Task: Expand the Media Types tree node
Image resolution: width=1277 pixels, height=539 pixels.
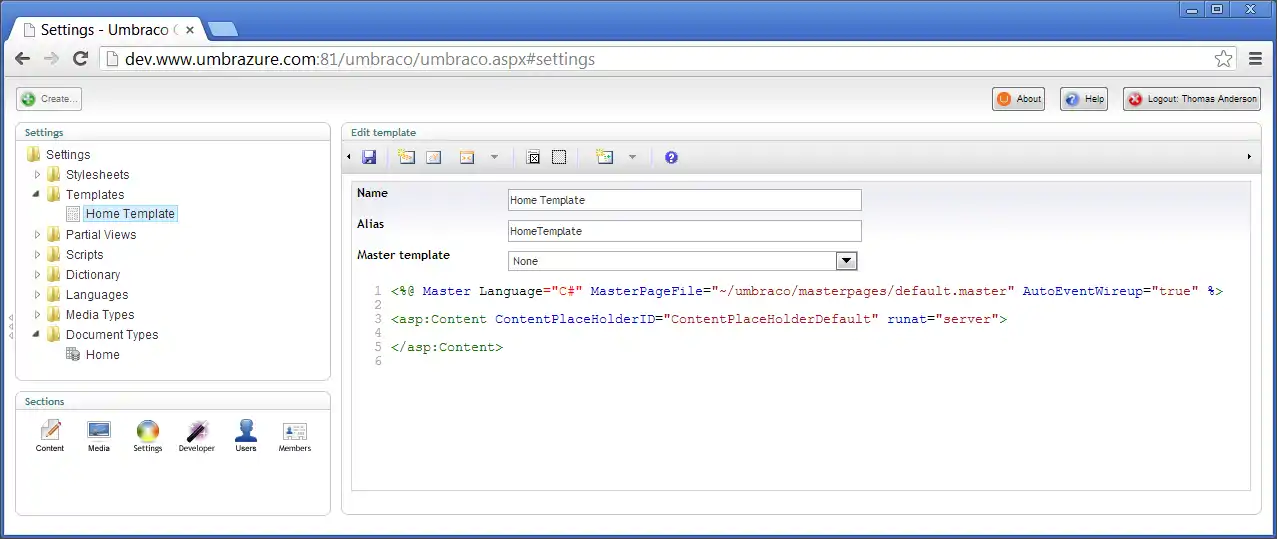Action: [38, 315]
